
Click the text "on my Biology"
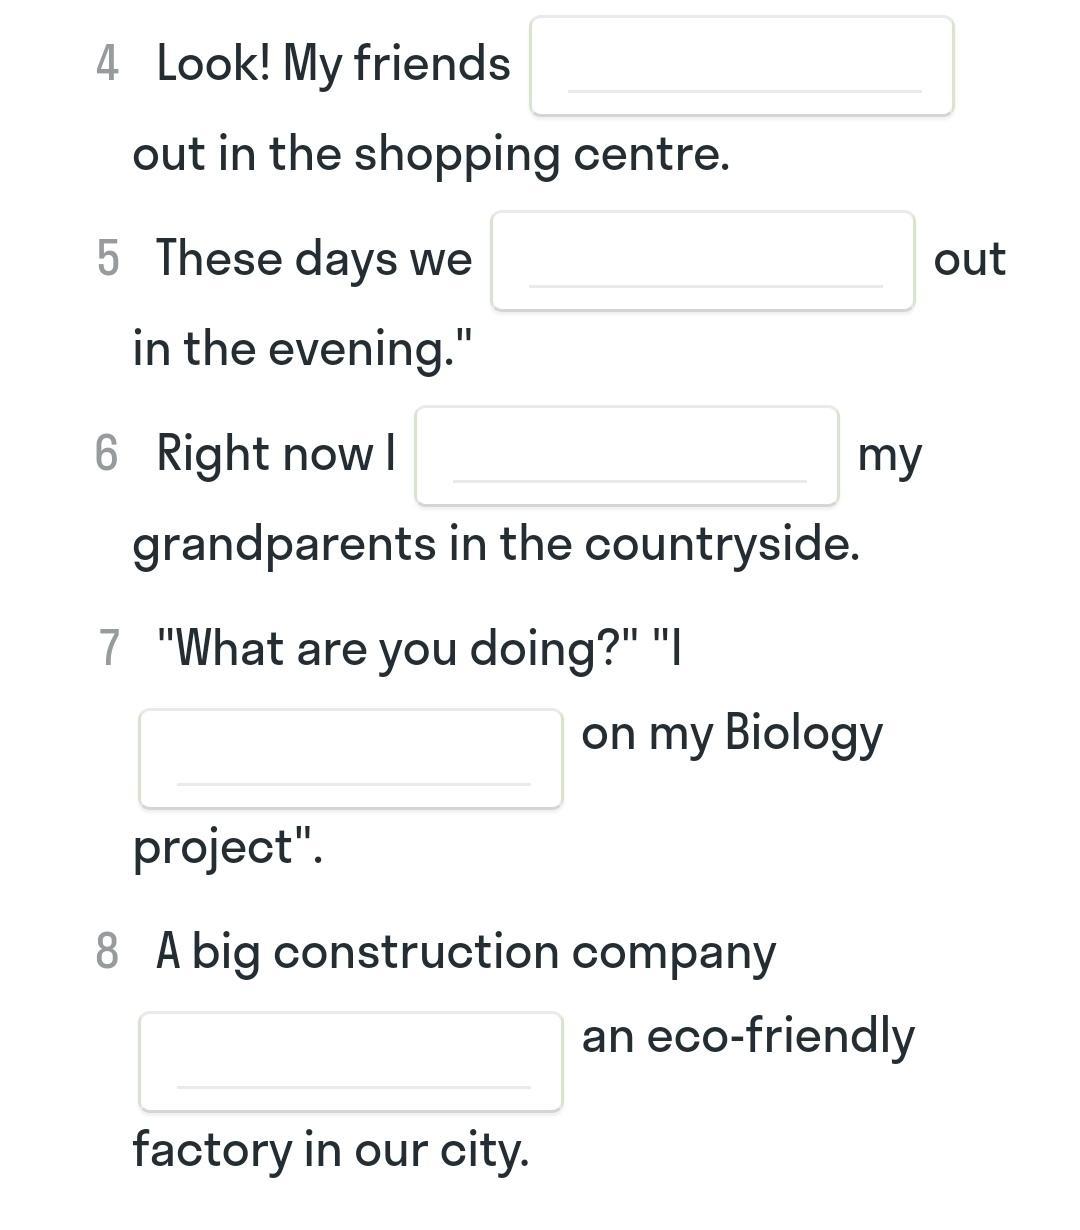coord(732,733)
